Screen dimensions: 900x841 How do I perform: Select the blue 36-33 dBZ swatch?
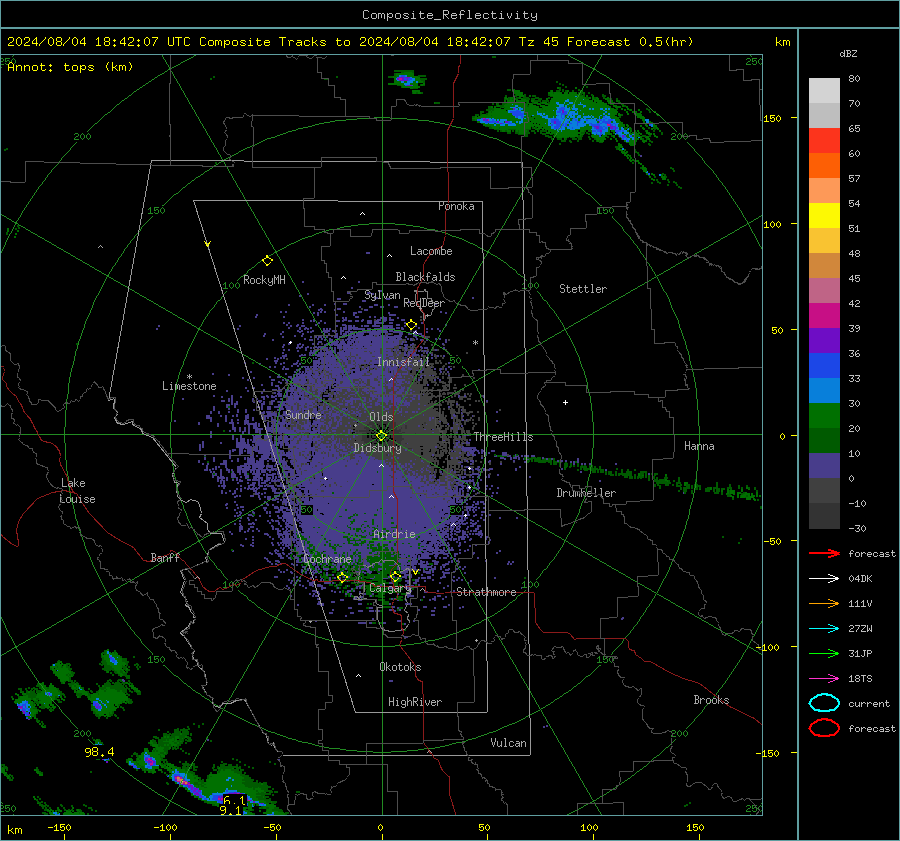pos(824,365)
